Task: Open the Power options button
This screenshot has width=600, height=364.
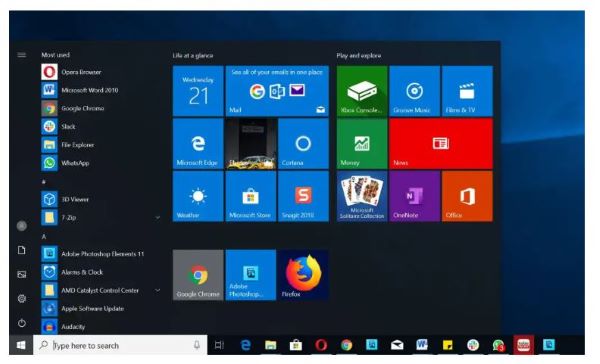Action: click(22, 323)
